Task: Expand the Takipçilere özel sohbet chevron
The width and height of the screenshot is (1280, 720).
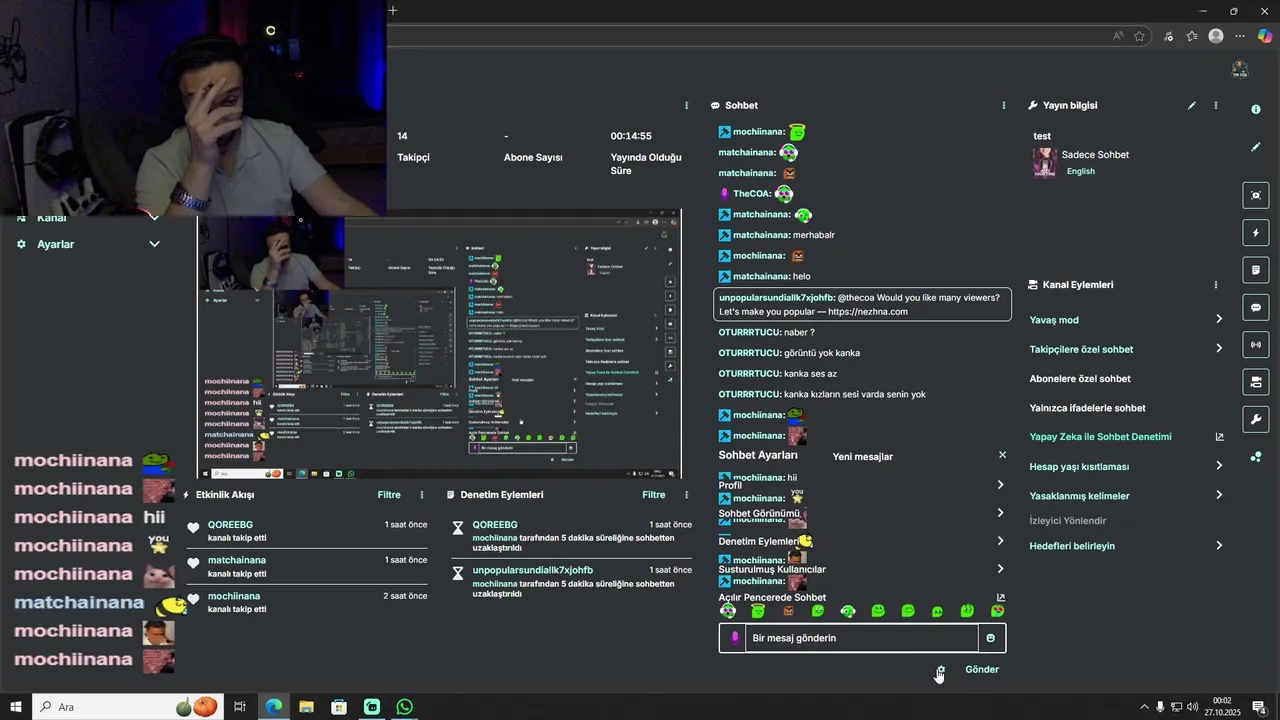Action: 1219,348
